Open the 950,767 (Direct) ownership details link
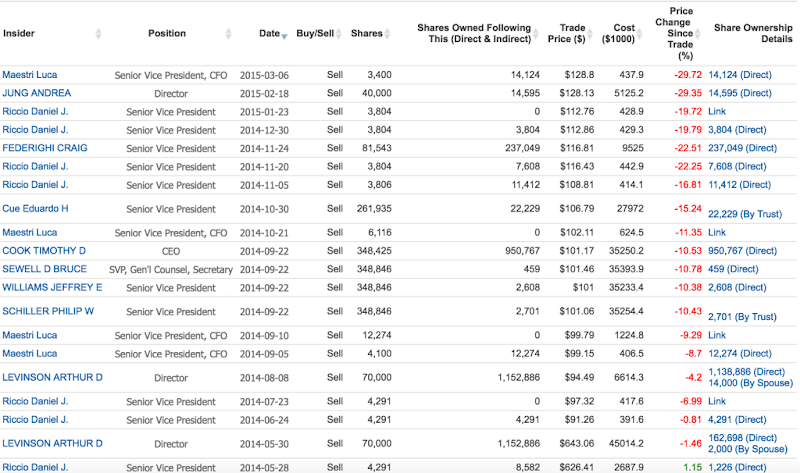 click(x=742, y=250)
